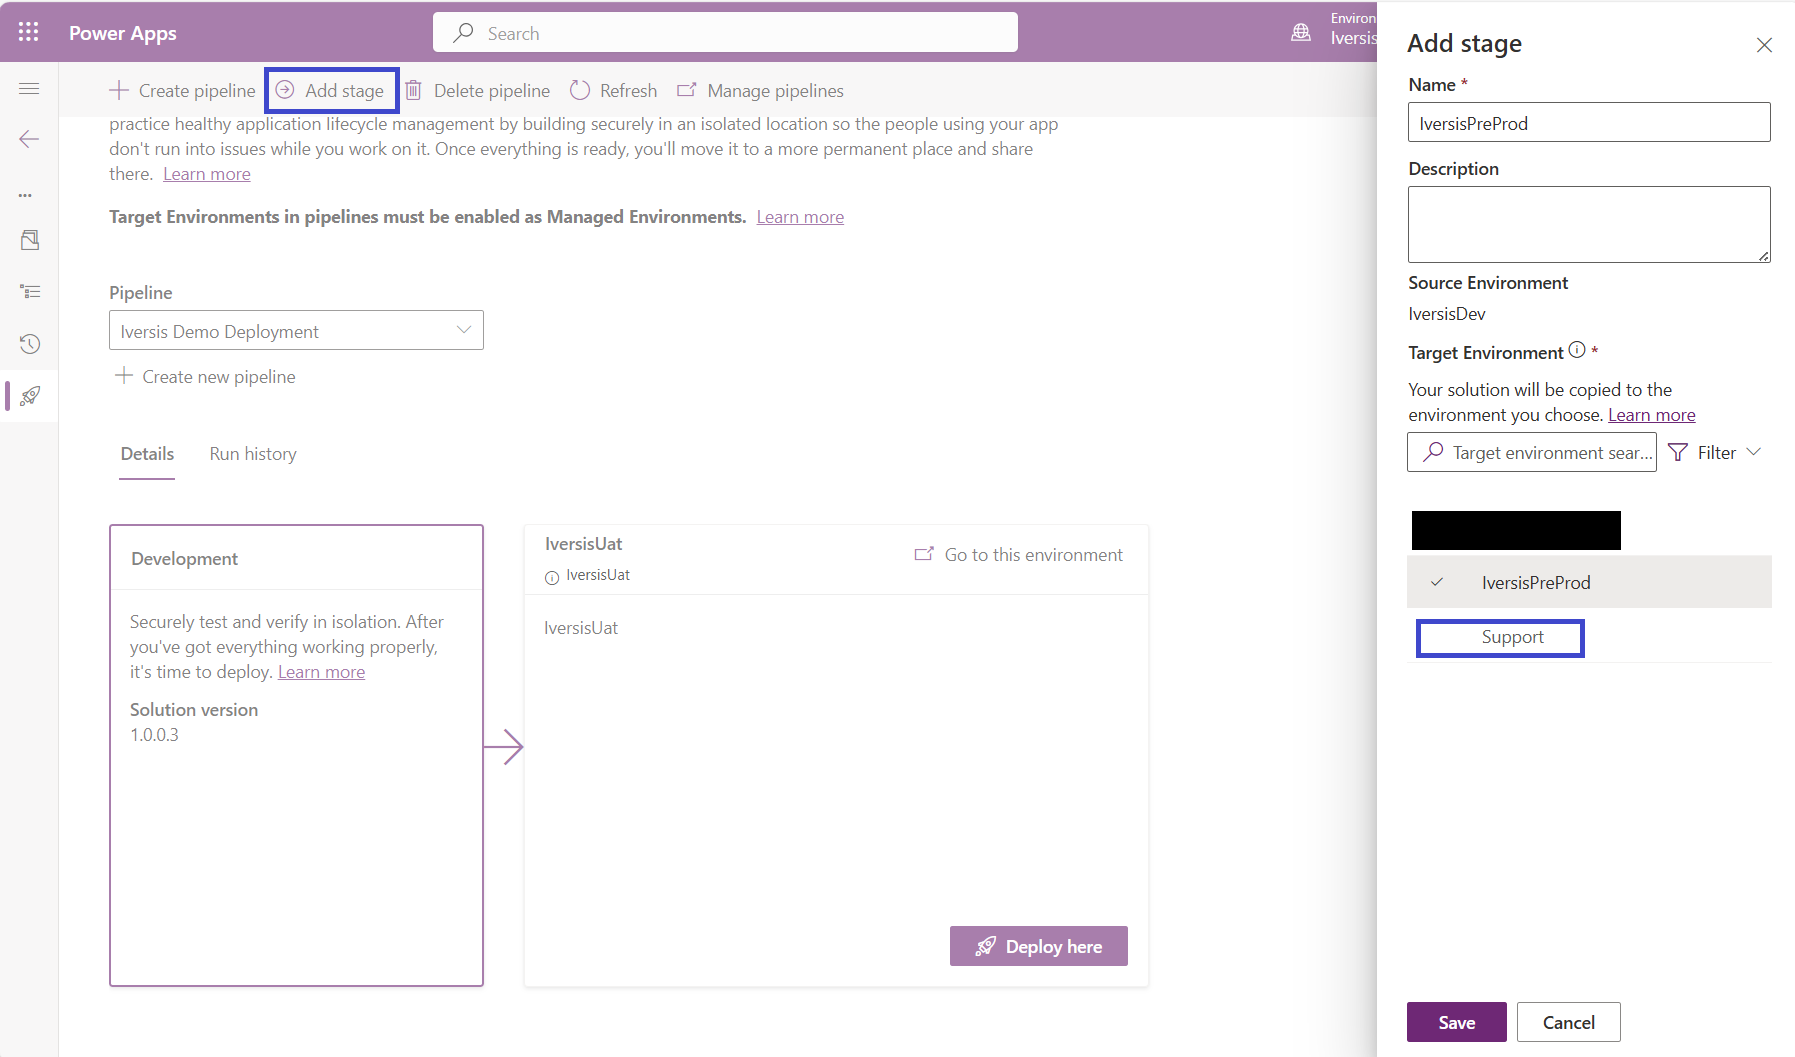Select IversisPreProd target environment
Image resolution: width=1795 pixels, height=1057 pixels.
coord(1589,582)
